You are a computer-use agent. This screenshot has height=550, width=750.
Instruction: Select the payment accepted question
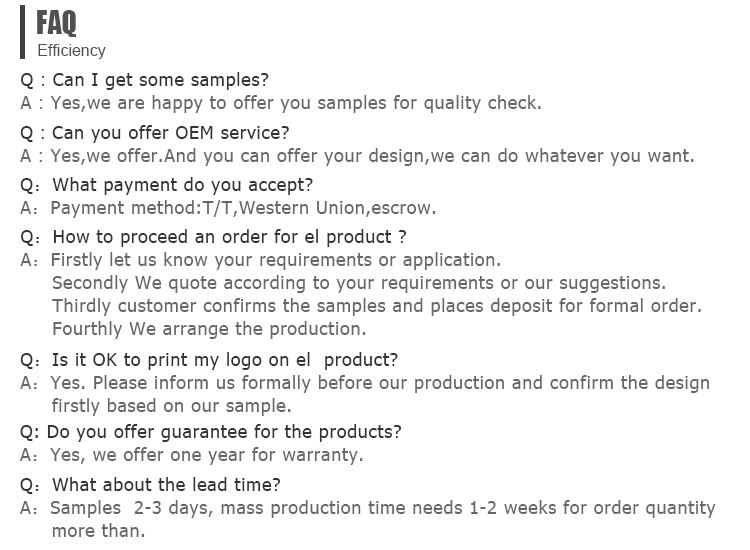[x=166, y=185]
